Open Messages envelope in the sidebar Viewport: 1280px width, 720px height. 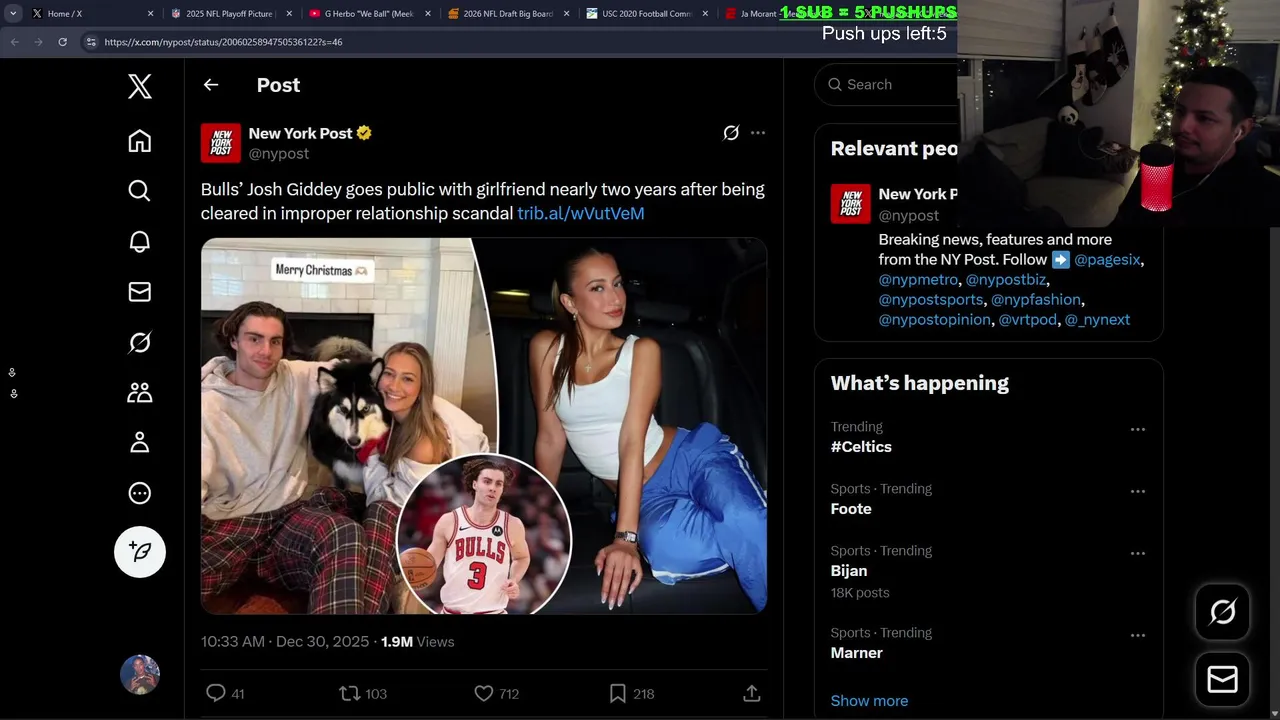(x=140, y=291)
